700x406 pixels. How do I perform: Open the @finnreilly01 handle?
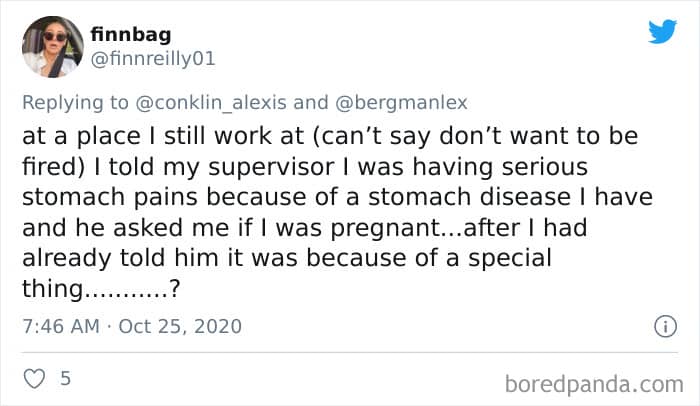tap(153, 58)
